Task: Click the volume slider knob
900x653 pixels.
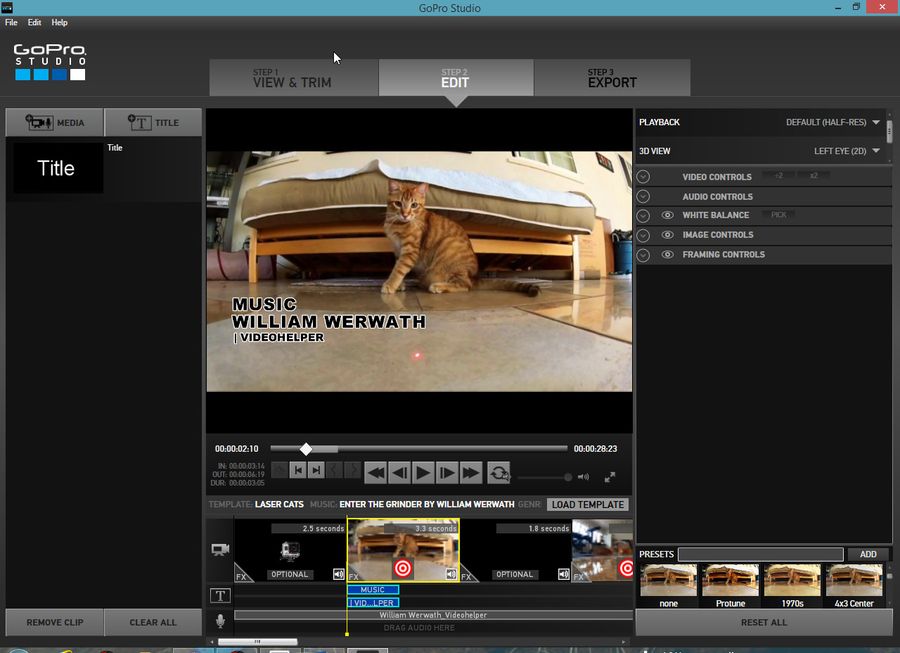Action: tap(568, 477)
